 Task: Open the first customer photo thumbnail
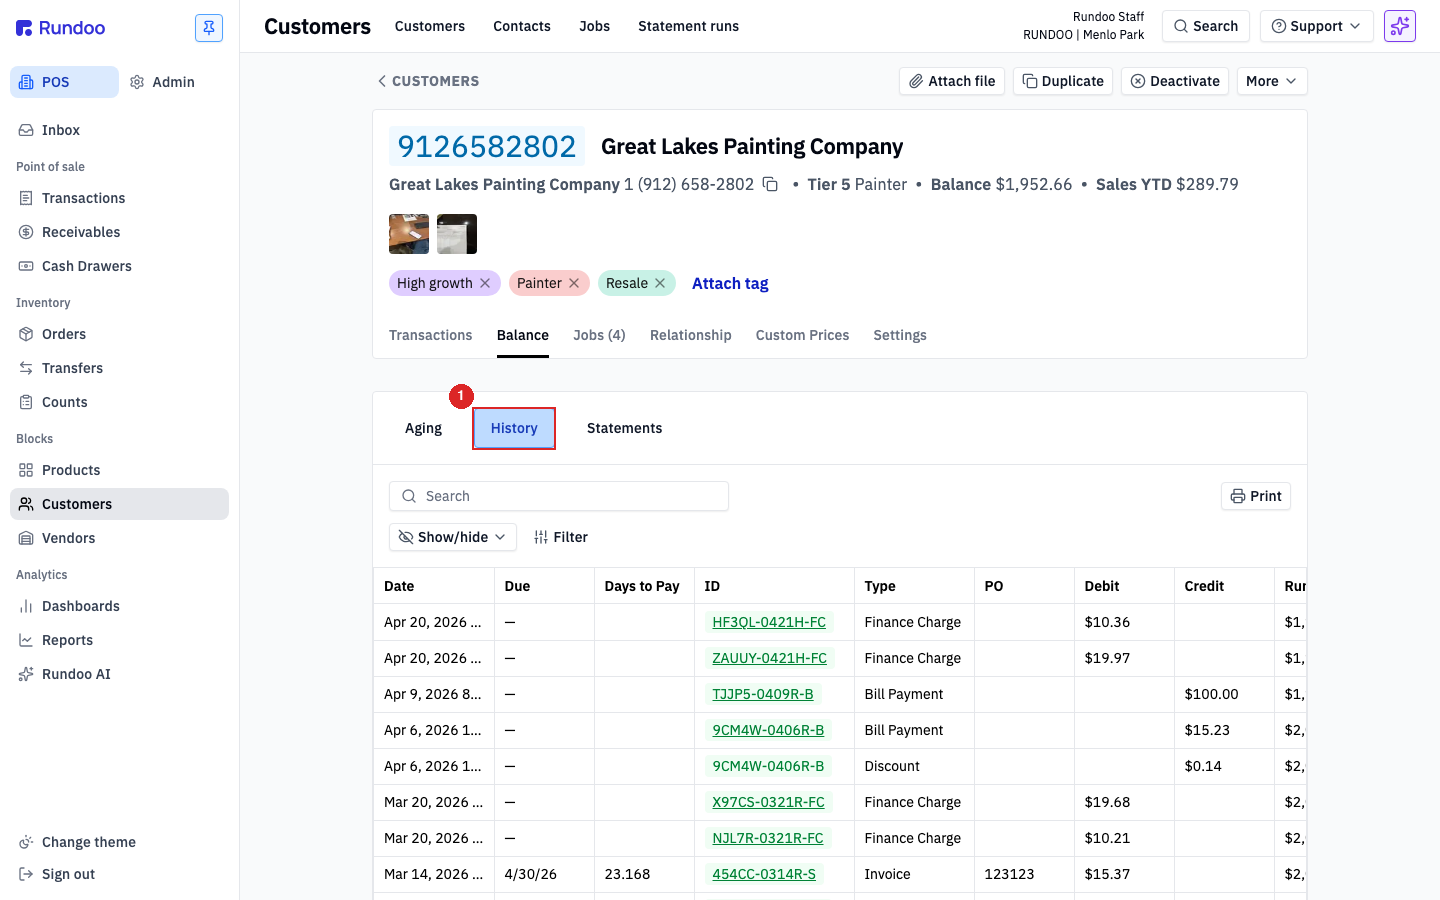click(x=409, y=234)
